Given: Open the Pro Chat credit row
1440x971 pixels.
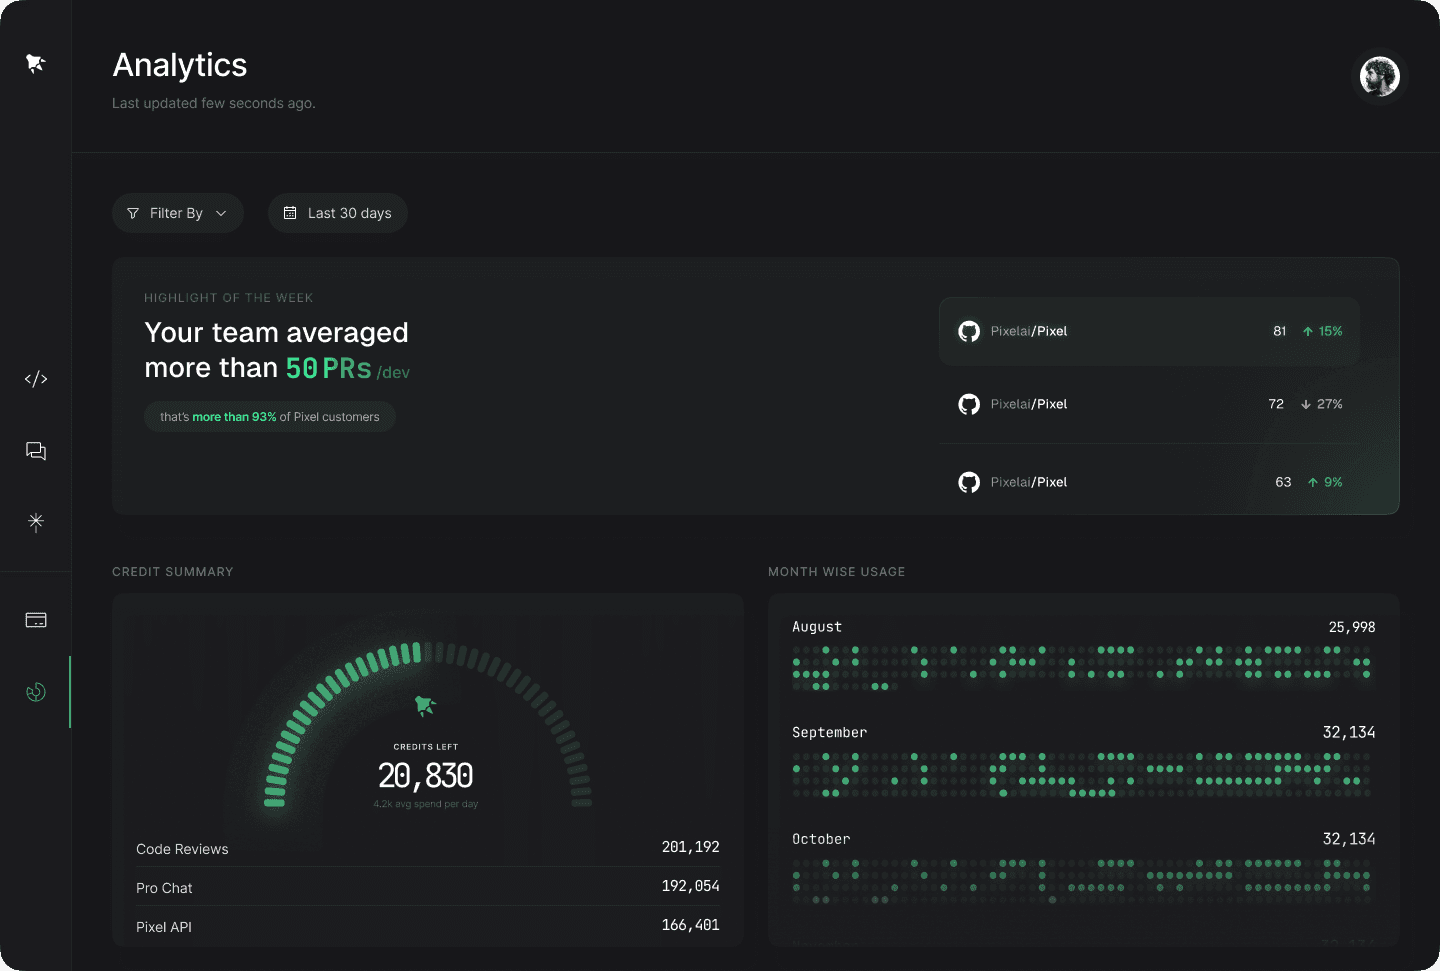Looking at the screenshot, I should [428, 887].
